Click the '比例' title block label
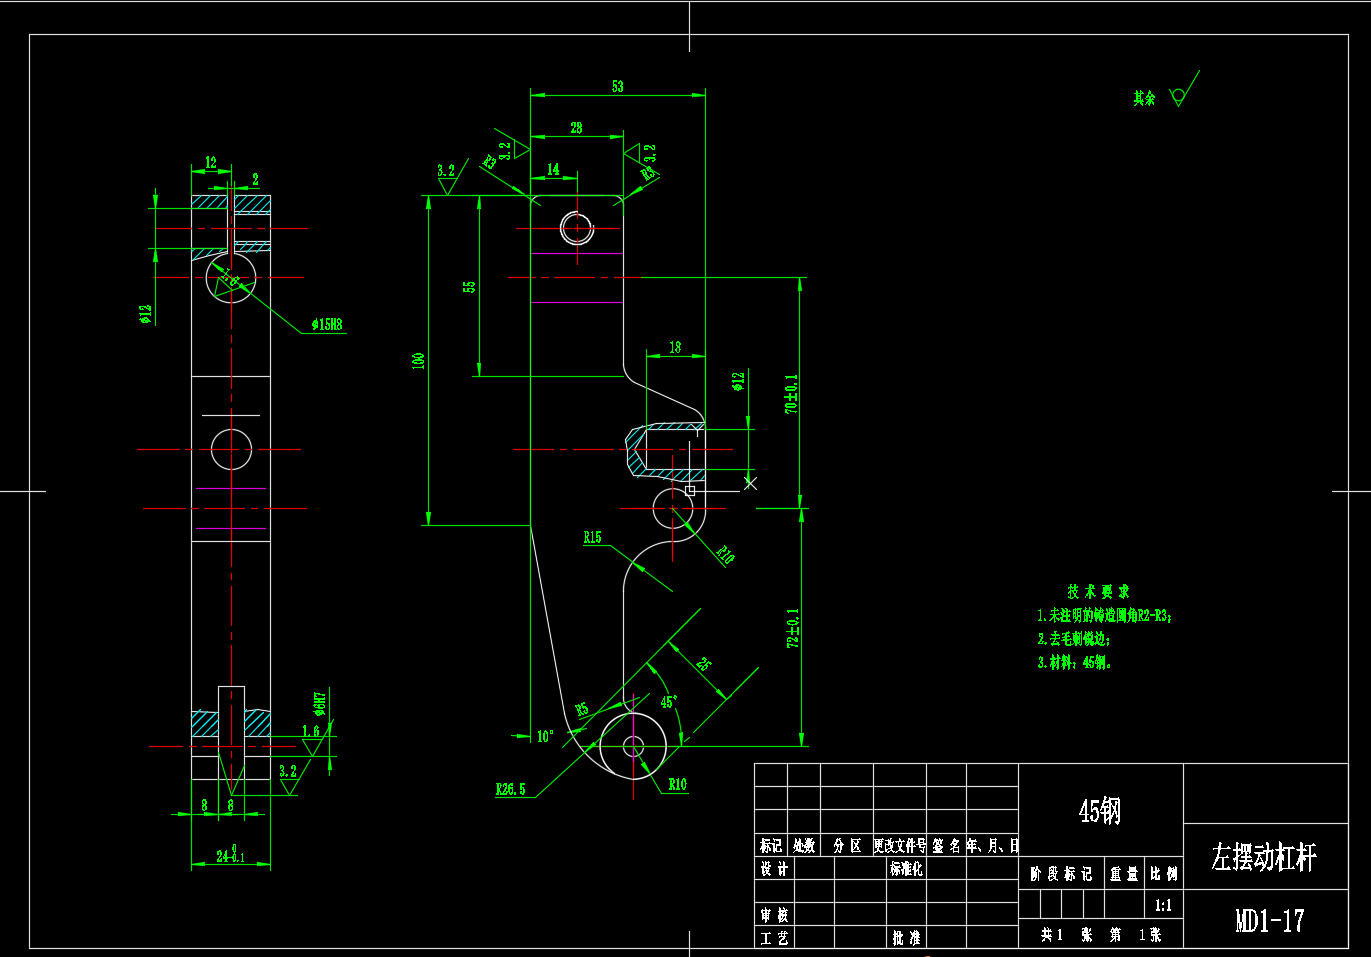The image size is (1371, 957). click(1163, 874)
